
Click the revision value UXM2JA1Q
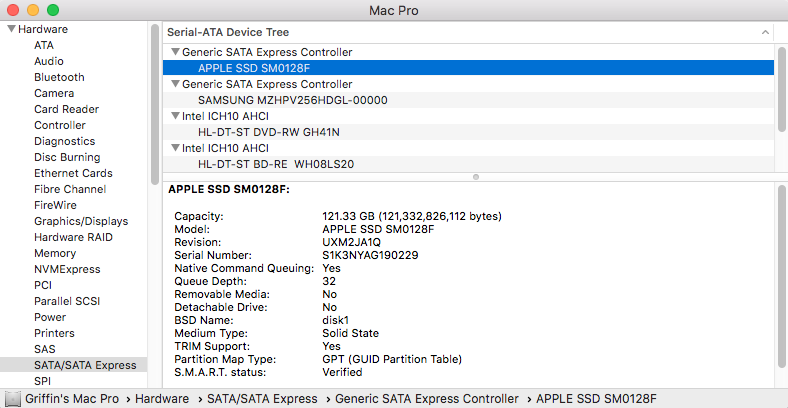351,242
